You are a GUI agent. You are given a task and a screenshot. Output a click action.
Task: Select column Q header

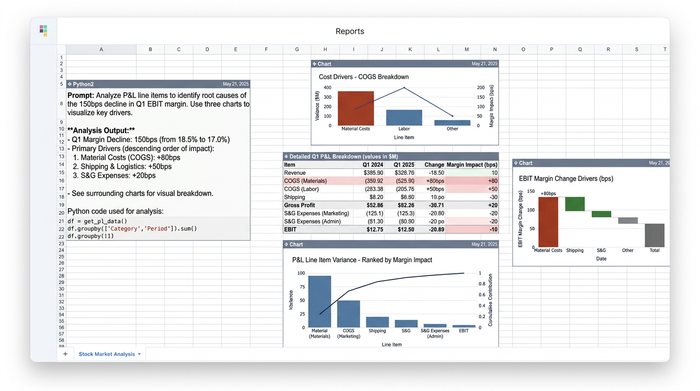(x=580, y=49)
